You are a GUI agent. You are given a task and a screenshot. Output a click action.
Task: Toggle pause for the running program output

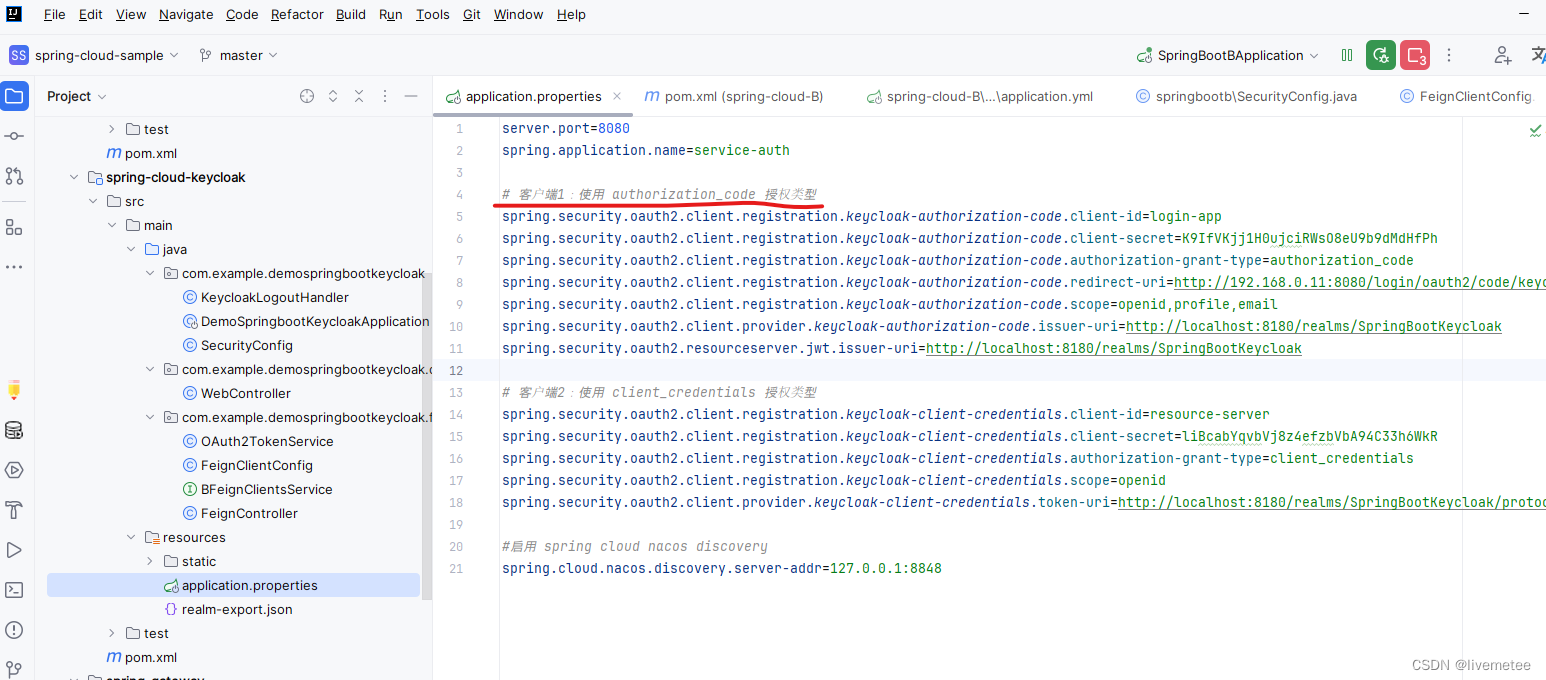1346,55
